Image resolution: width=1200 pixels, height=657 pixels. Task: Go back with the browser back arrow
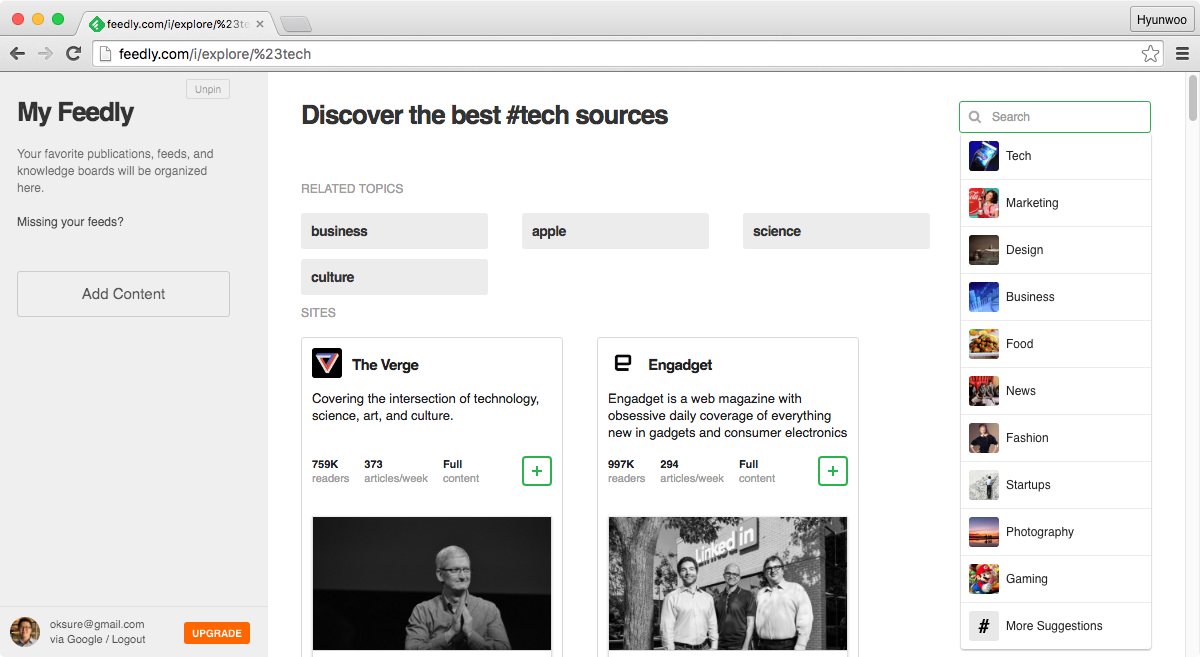coord(17,54)
